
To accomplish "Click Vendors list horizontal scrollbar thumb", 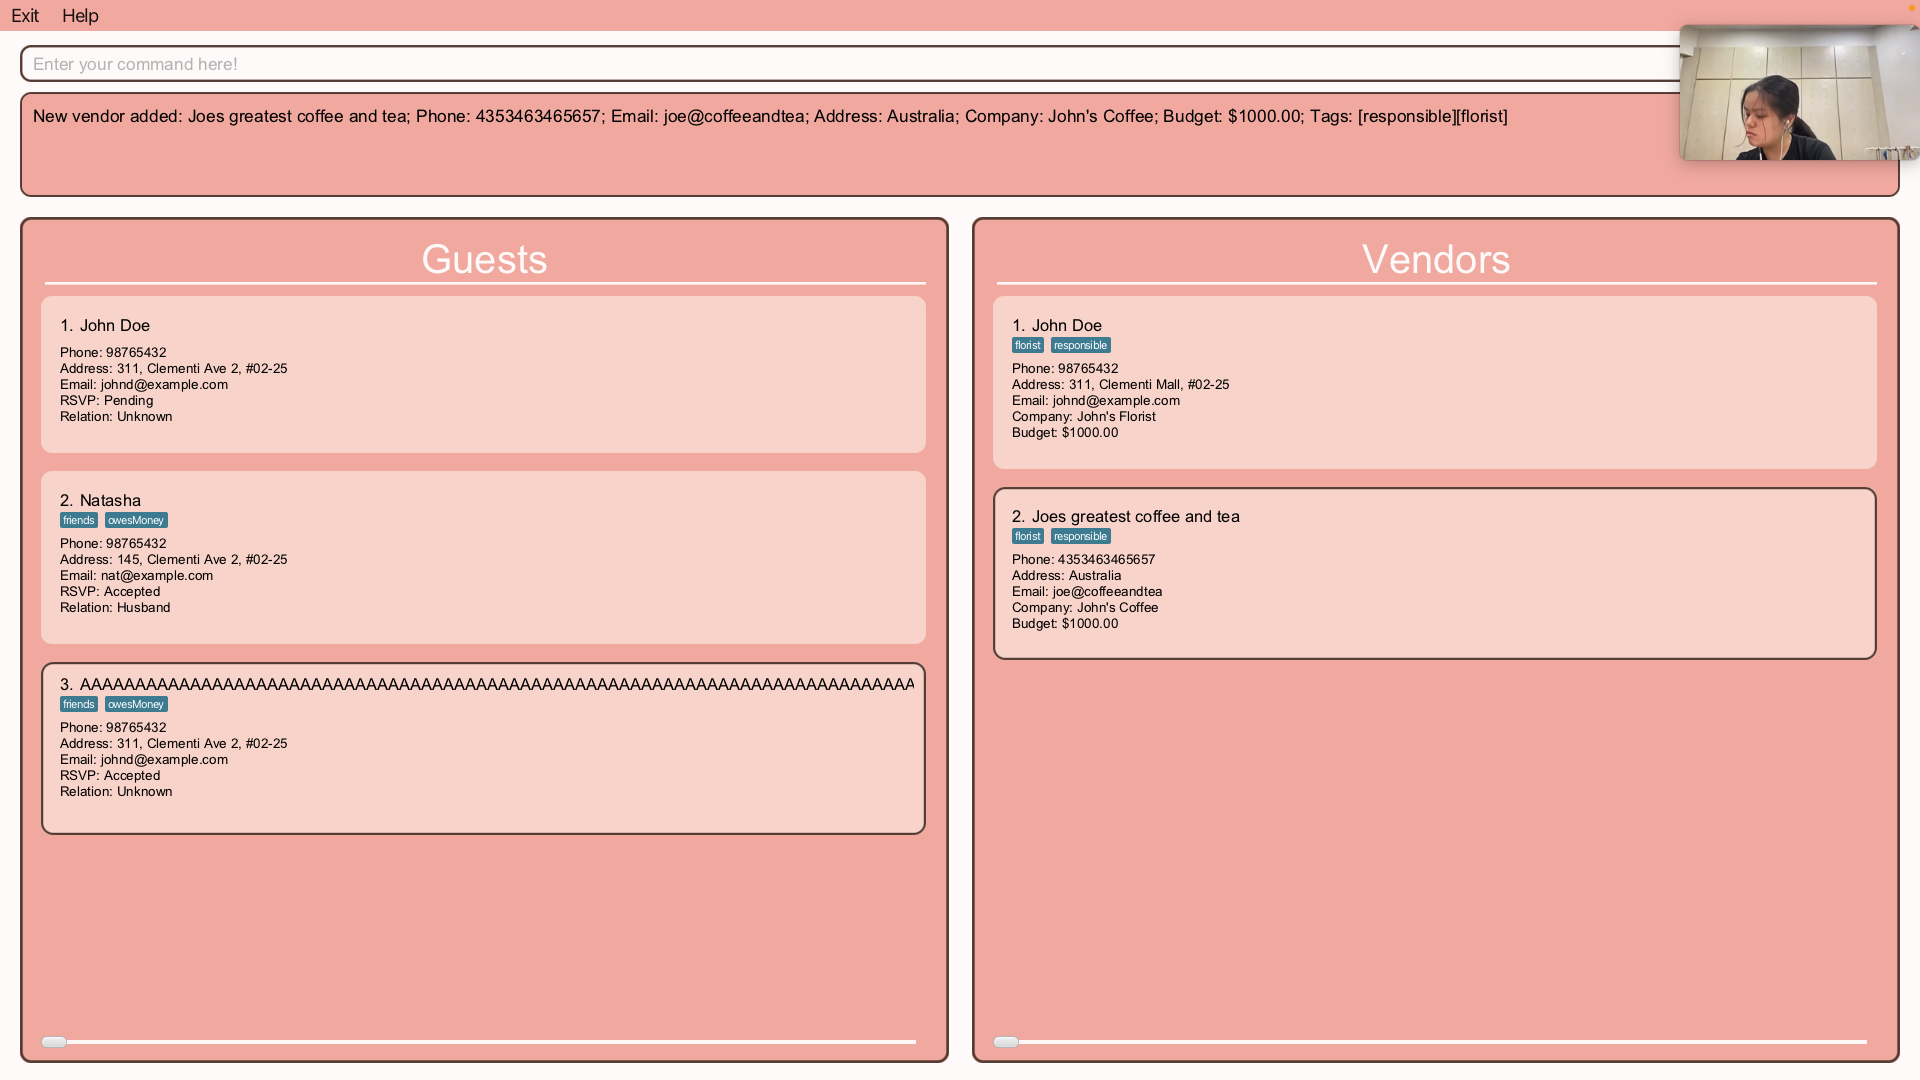I will [x=1006, y=1042].
